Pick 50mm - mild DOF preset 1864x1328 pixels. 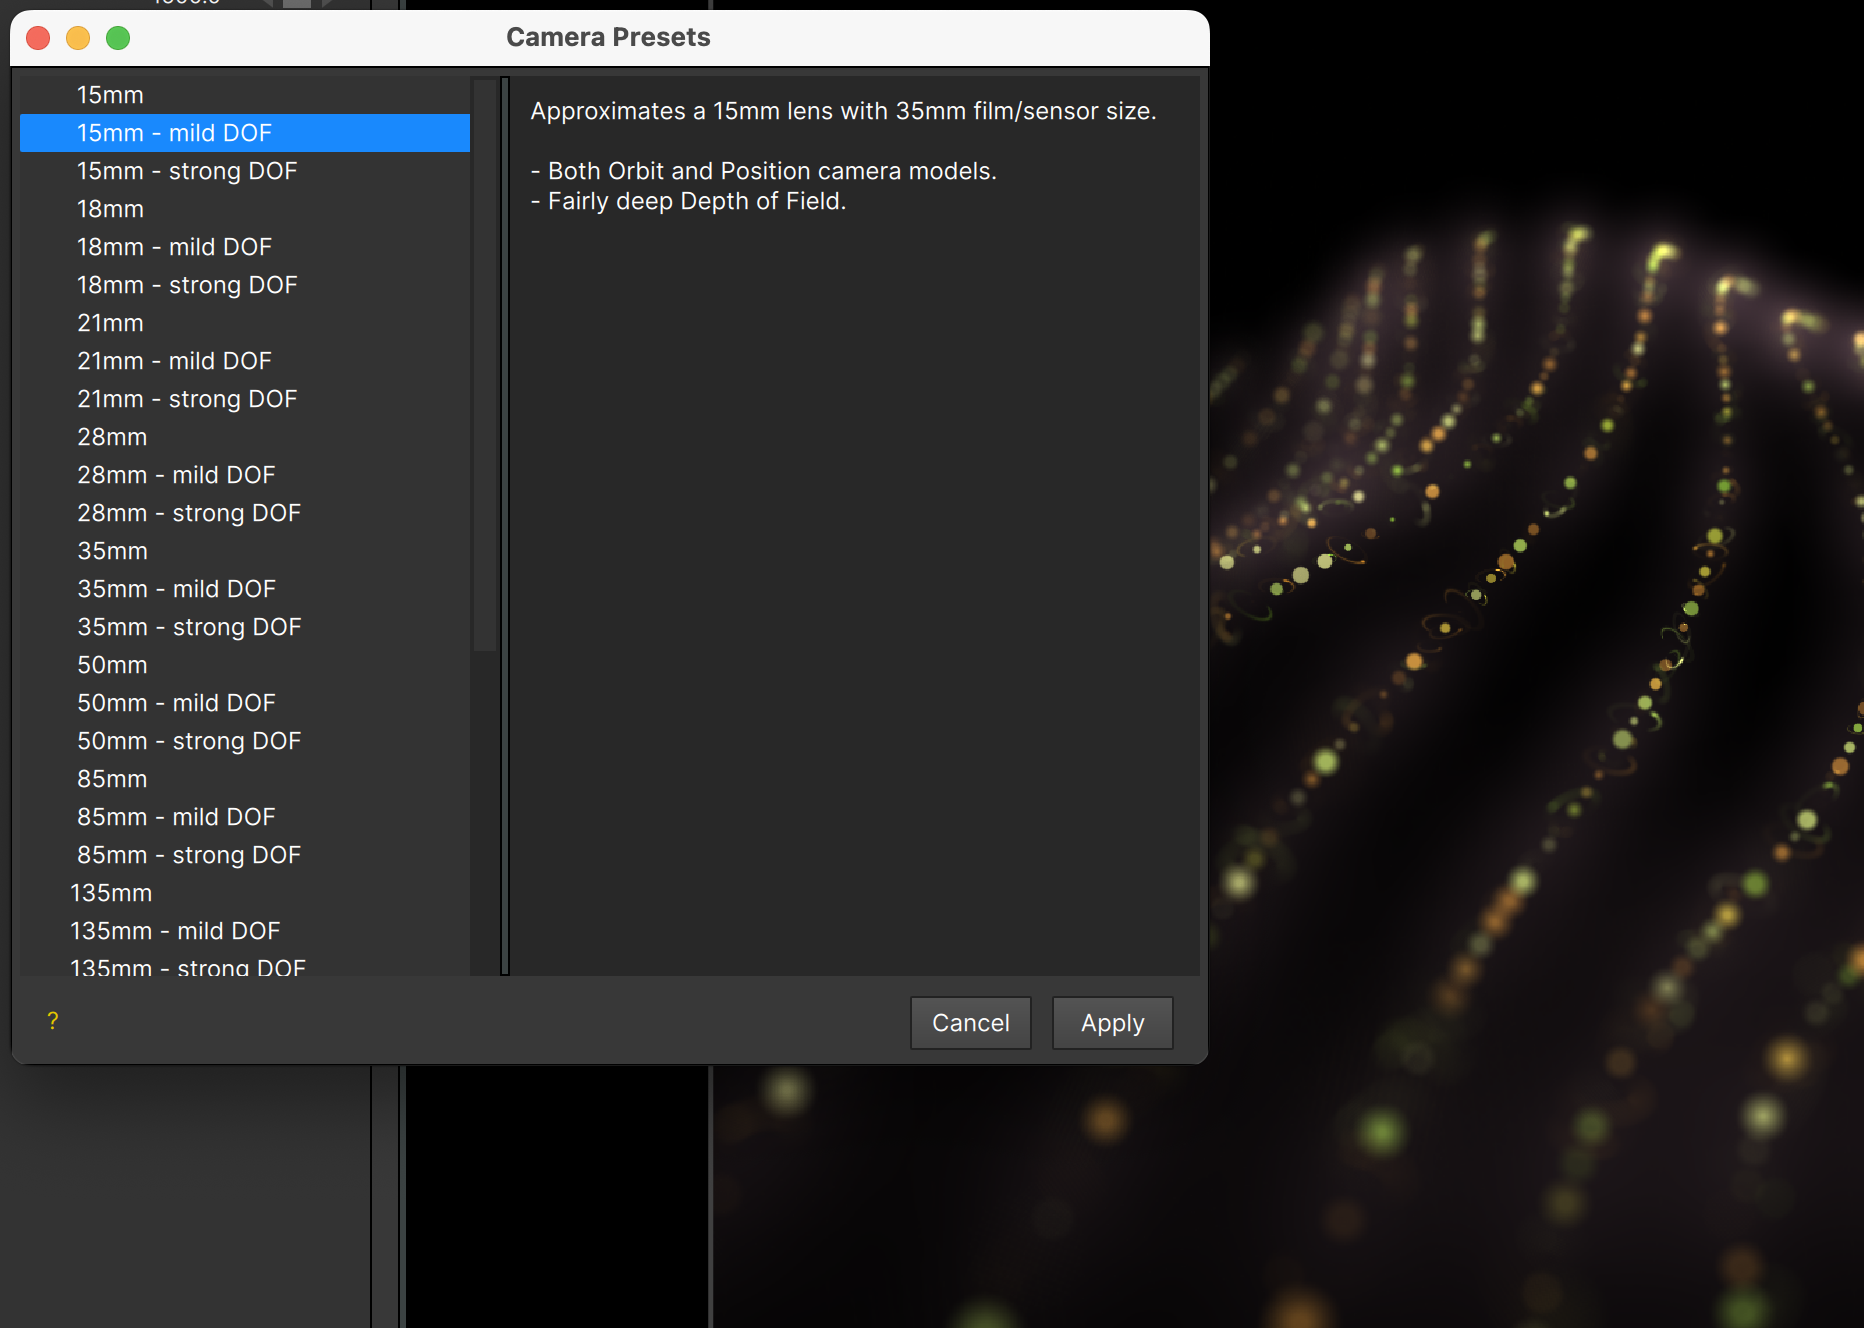(x=245, y=703)
